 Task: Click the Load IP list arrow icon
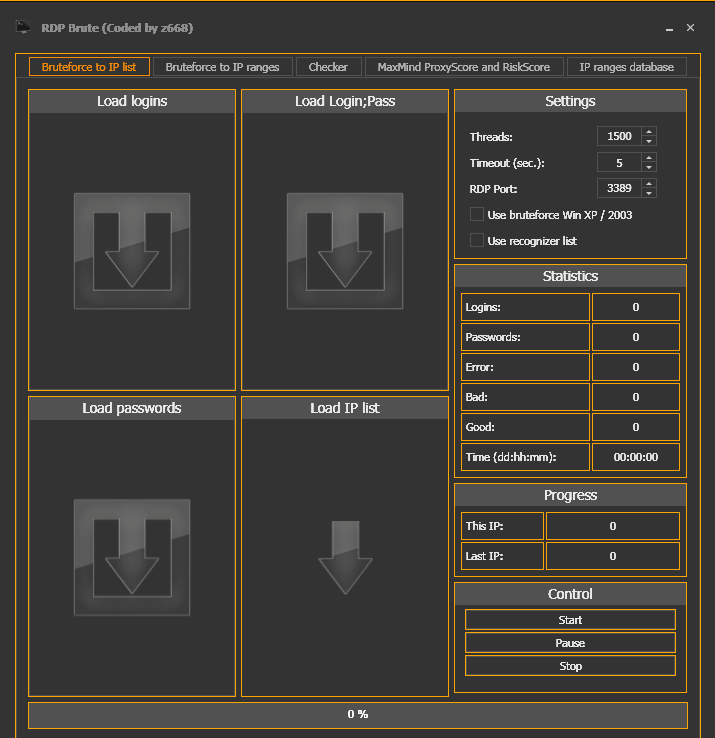coord(345,557)
